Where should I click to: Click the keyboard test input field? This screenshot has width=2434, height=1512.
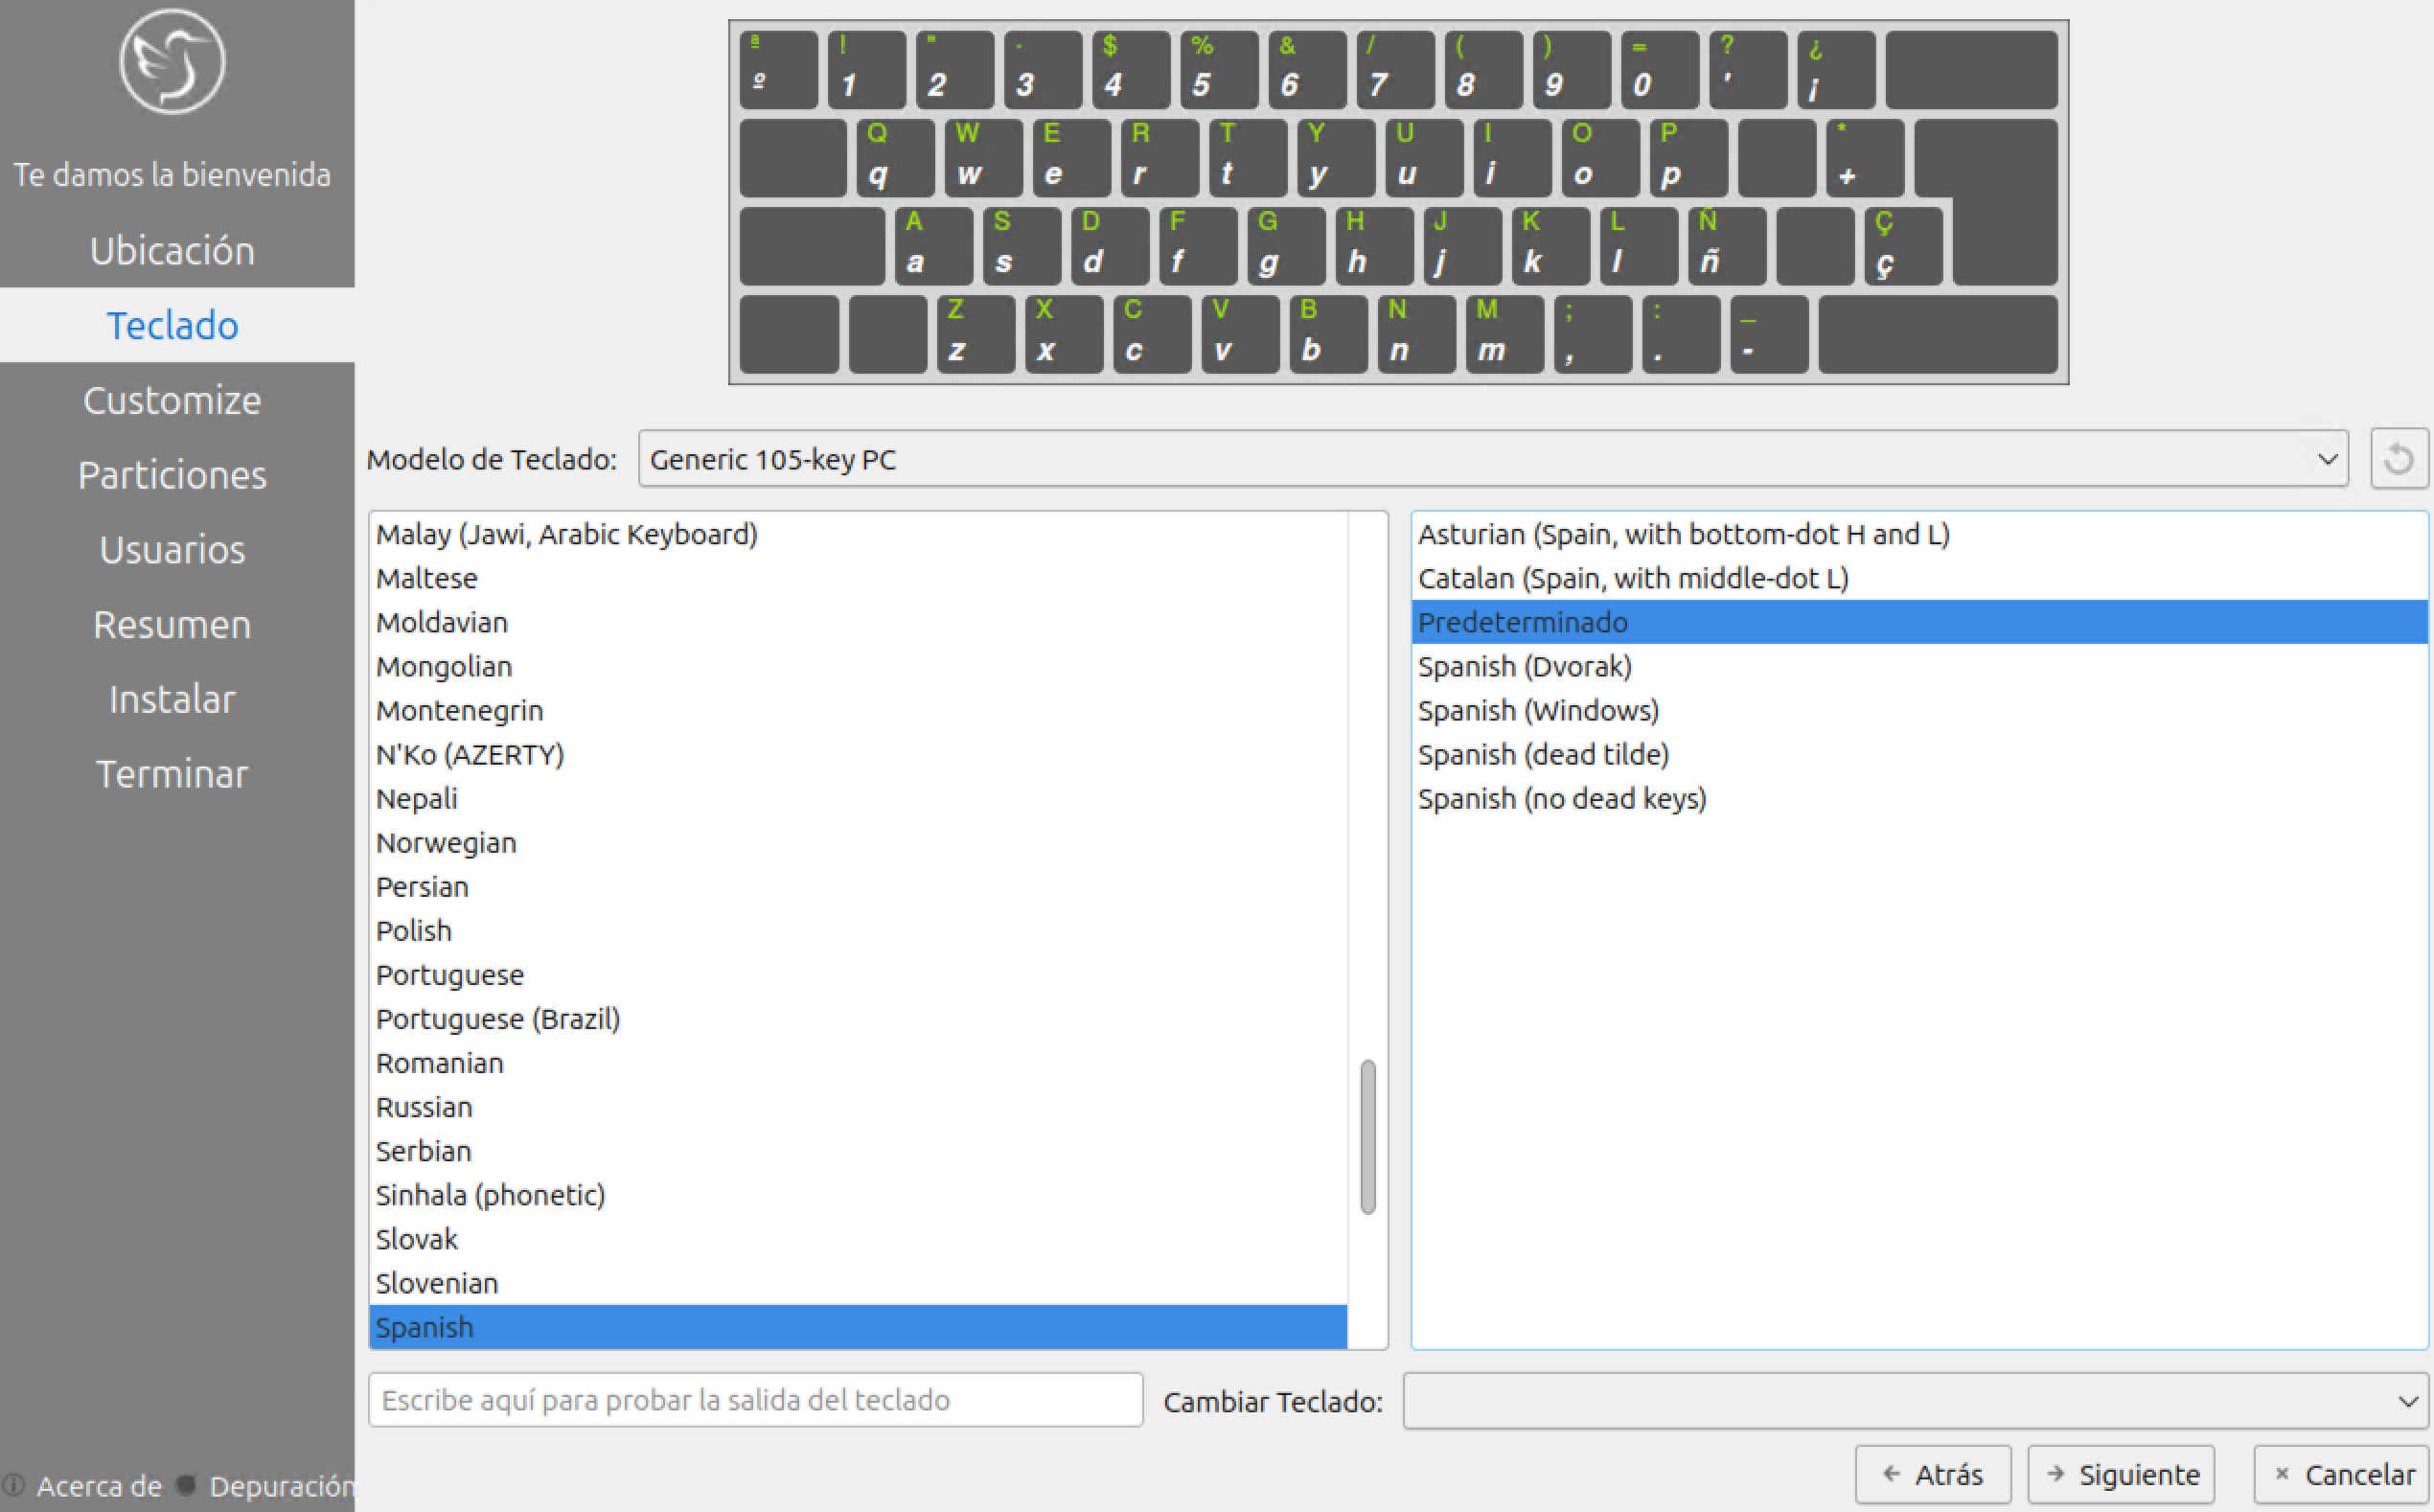coord(756,1400)
